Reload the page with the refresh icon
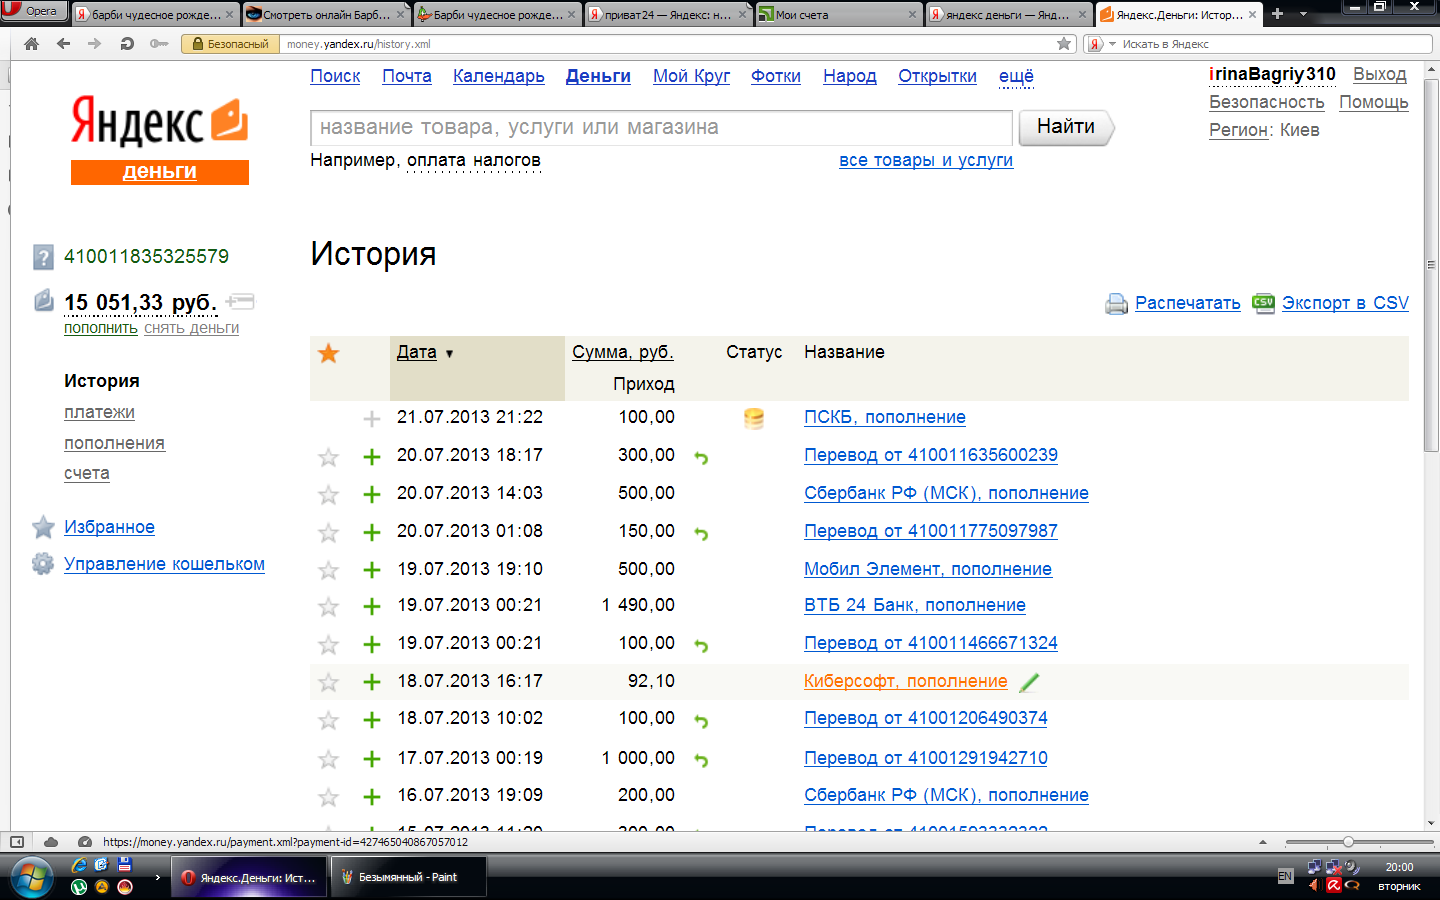The height and width of the screenshot is (900, 1440). tap(127, 44)
